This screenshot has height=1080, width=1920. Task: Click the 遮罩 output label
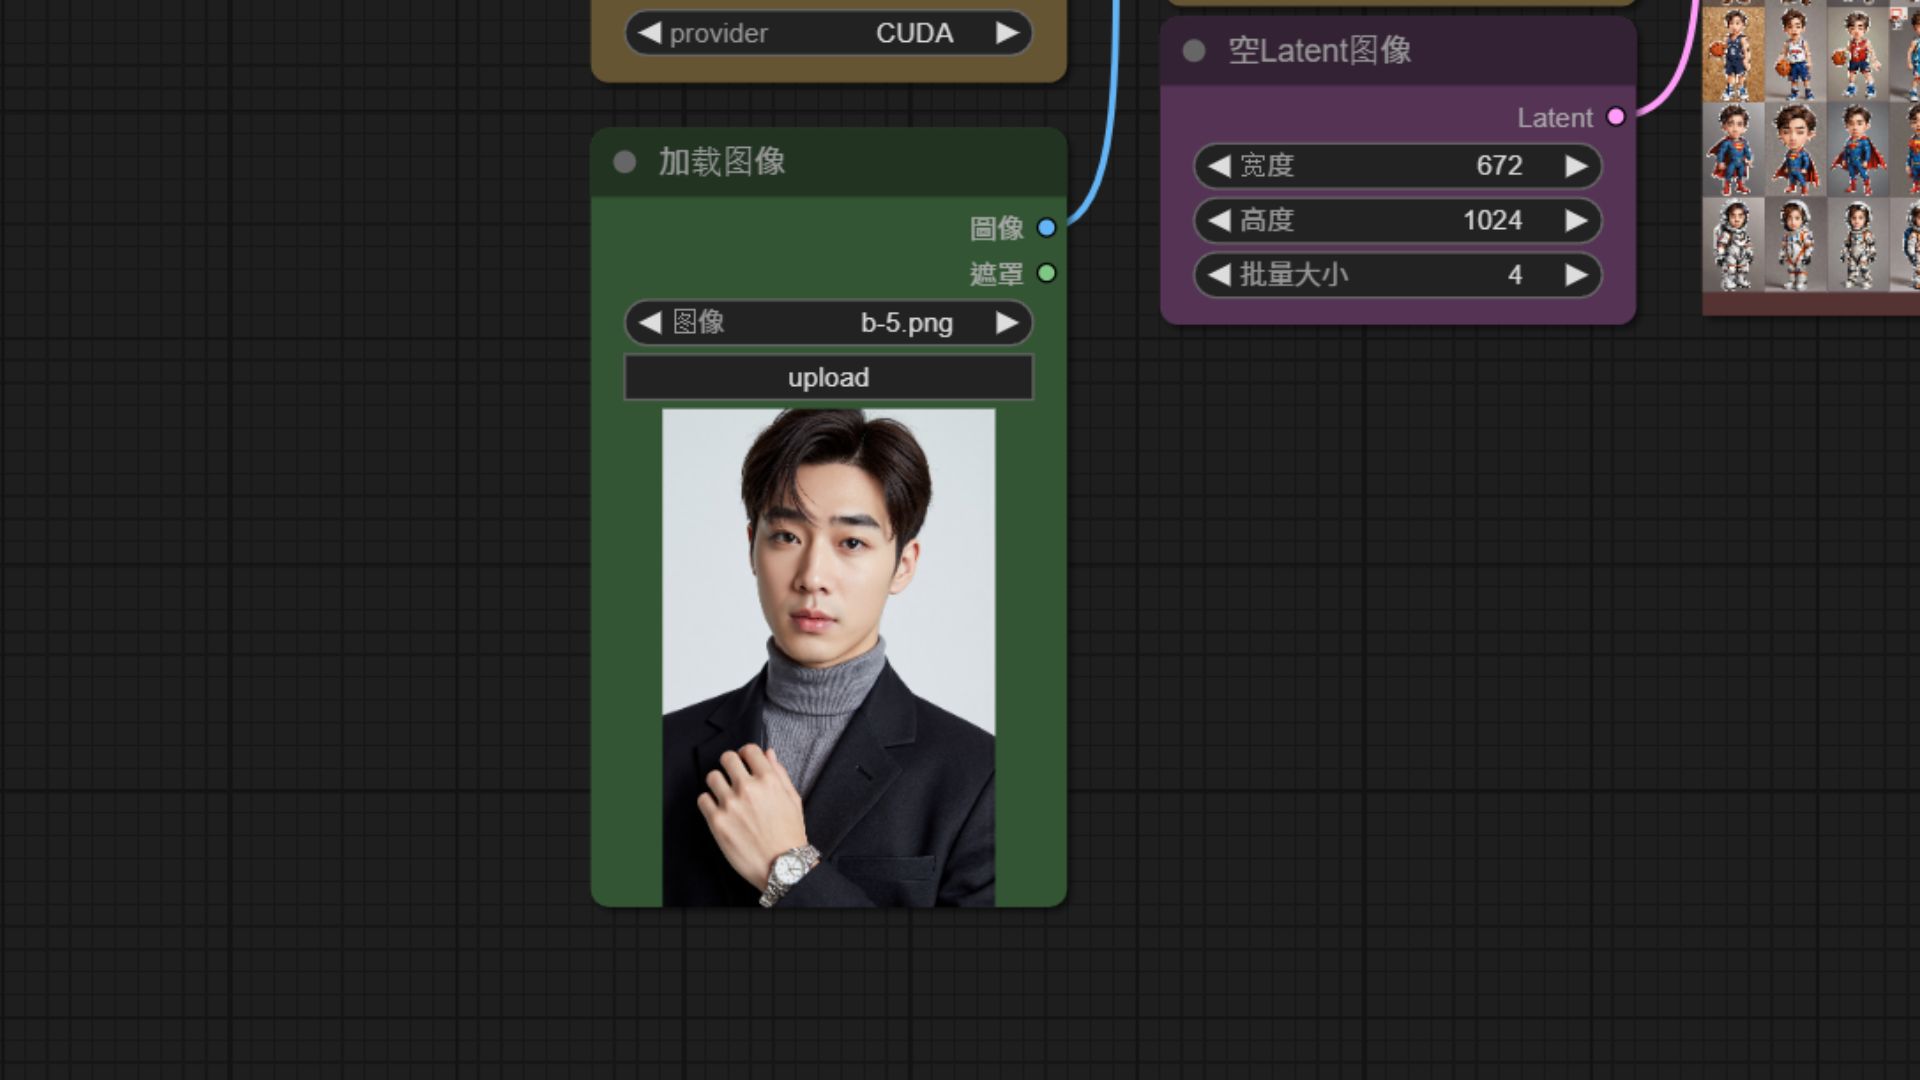tap(997, 274)
